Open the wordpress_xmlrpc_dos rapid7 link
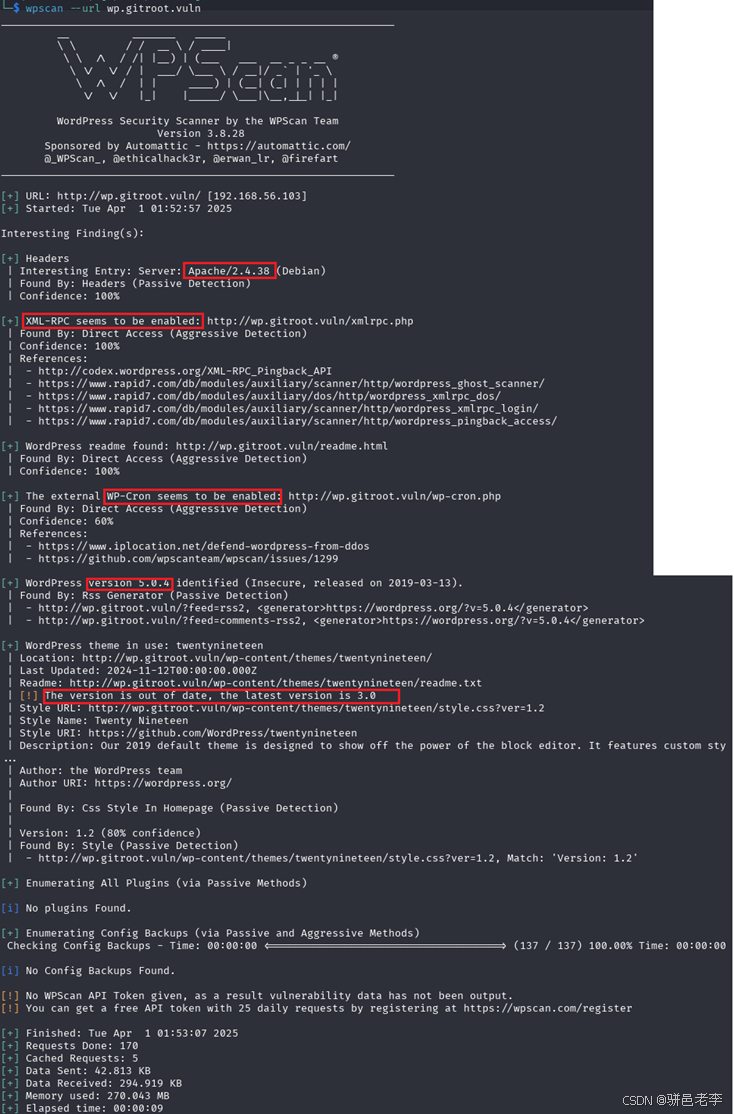This screenshot has height=1114, width=734. point(269,396)
